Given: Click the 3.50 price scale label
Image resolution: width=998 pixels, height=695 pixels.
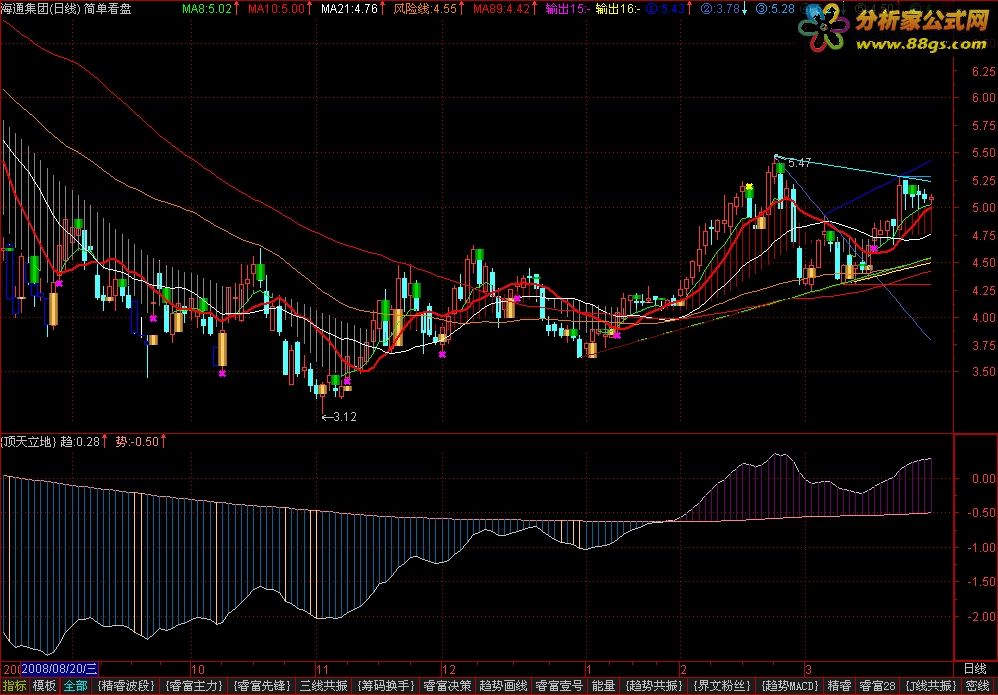Looking at the screenshot, I should pyautogui.click(x=983, y=372).
